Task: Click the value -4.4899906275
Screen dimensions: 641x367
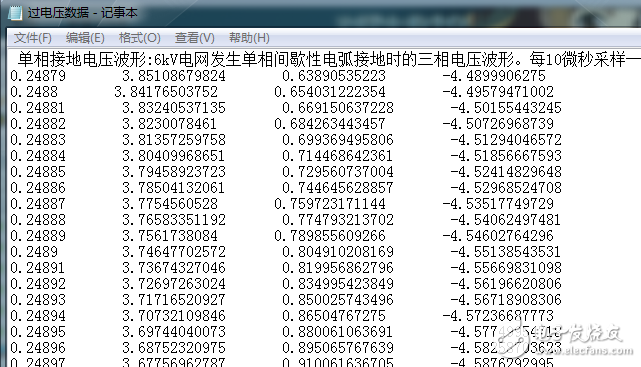Action: 494,76
